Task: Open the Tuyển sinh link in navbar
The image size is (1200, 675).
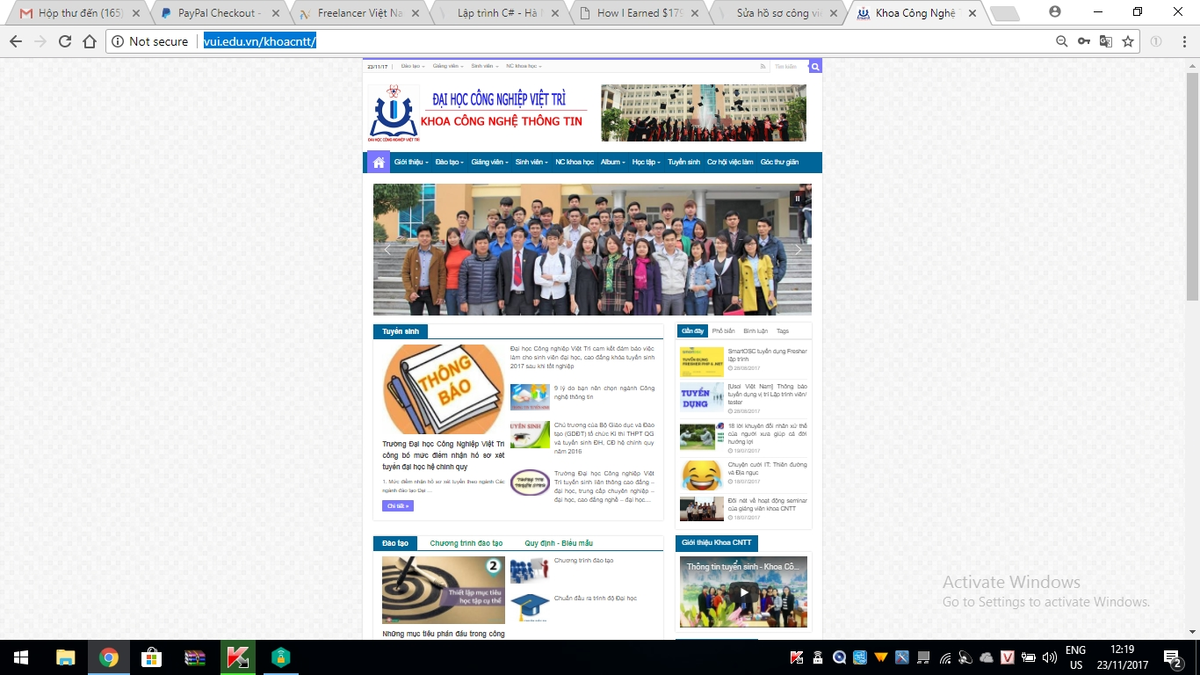Action: pos(684,162)
